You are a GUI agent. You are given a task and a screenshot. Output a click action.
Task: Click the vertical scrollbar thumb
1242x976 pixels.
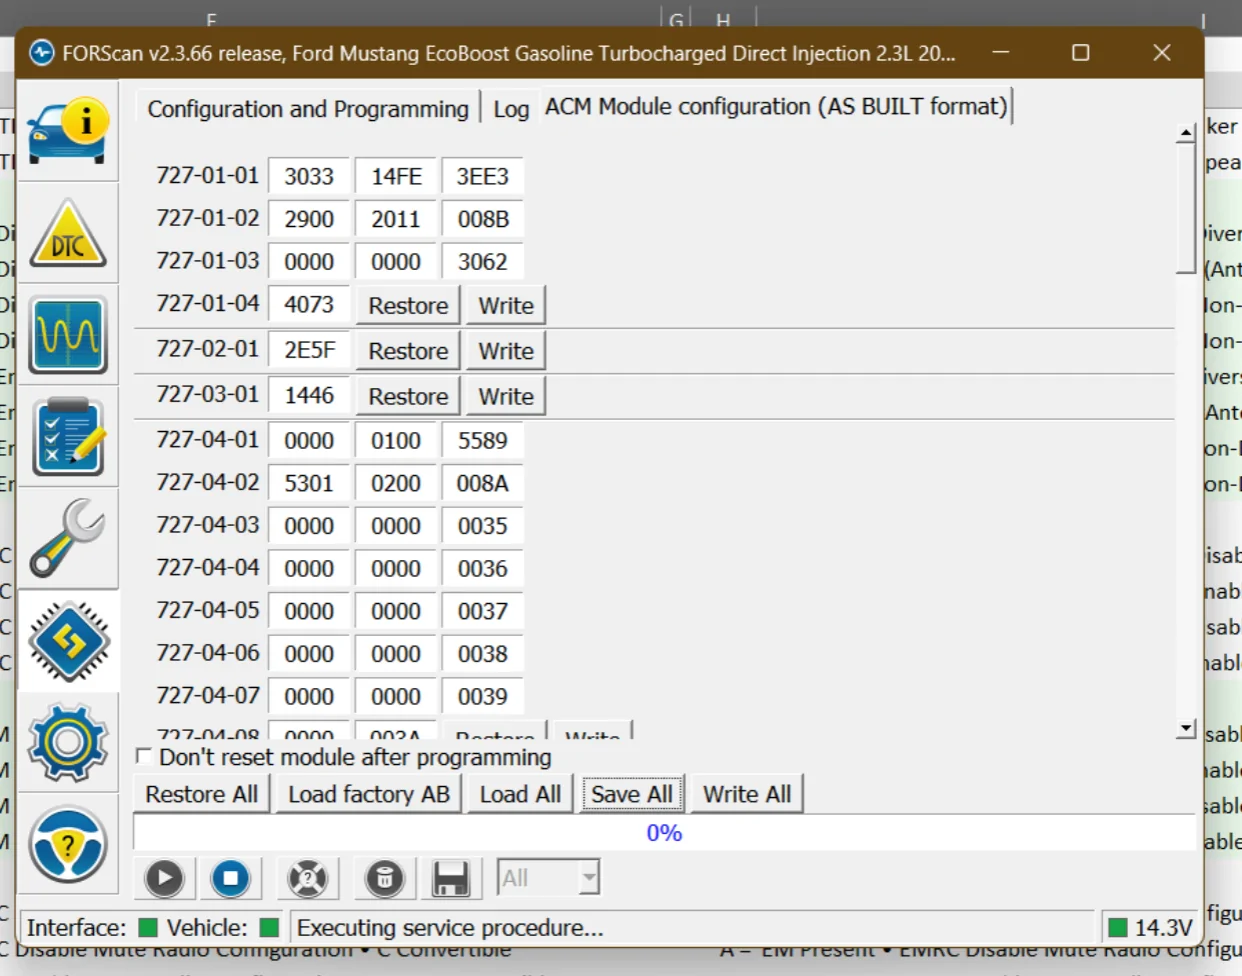(x=1186, y=208)
